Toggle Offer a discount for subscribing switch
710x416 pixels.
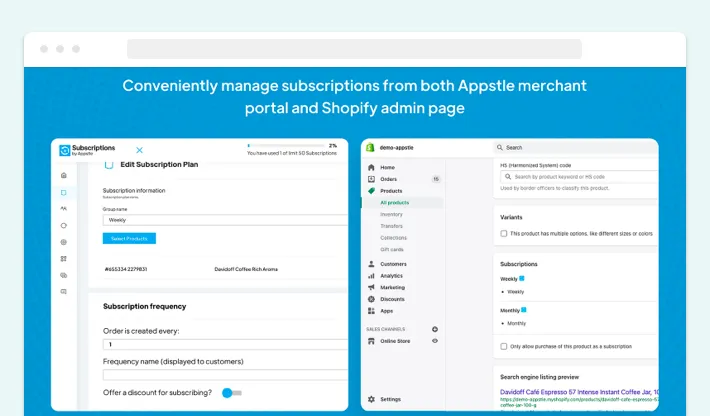click(x=231, y=393)
